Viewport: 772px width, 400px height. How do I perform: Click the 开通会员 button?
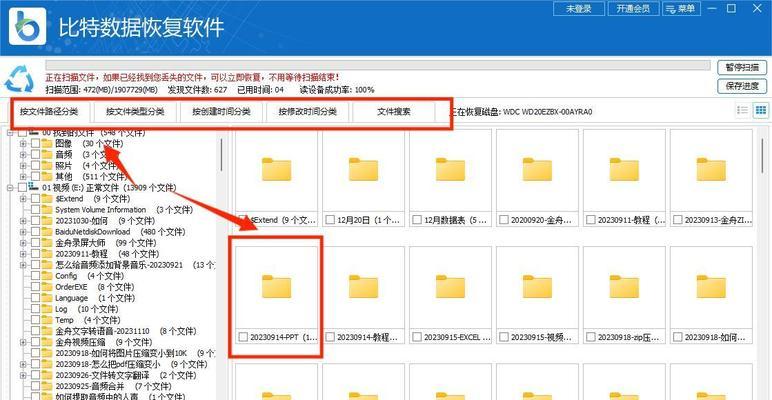(633, 8)
